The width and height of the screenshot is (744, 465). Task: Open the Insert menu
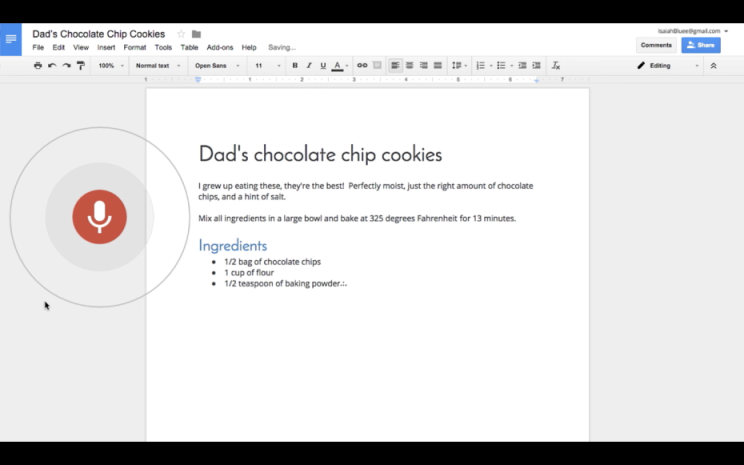(106, 47)
